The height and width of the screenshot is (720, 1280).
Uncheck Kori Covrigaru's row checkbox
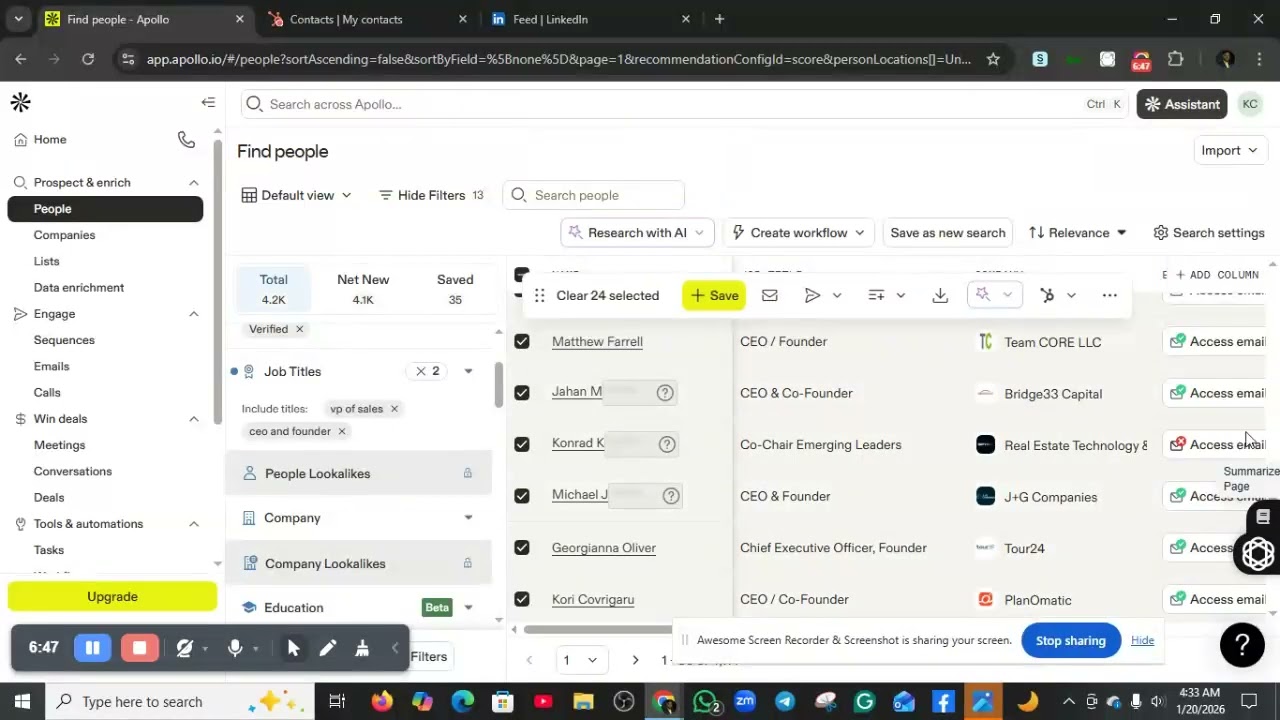coord(522,599)
